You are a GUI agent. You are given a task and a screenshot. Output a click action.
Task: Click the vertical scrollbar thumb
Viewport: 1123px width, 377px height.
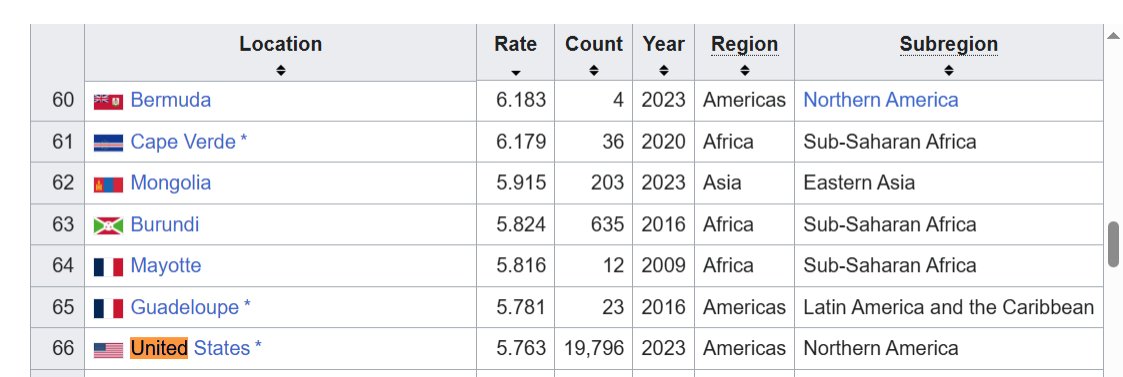pos(1113,244)
